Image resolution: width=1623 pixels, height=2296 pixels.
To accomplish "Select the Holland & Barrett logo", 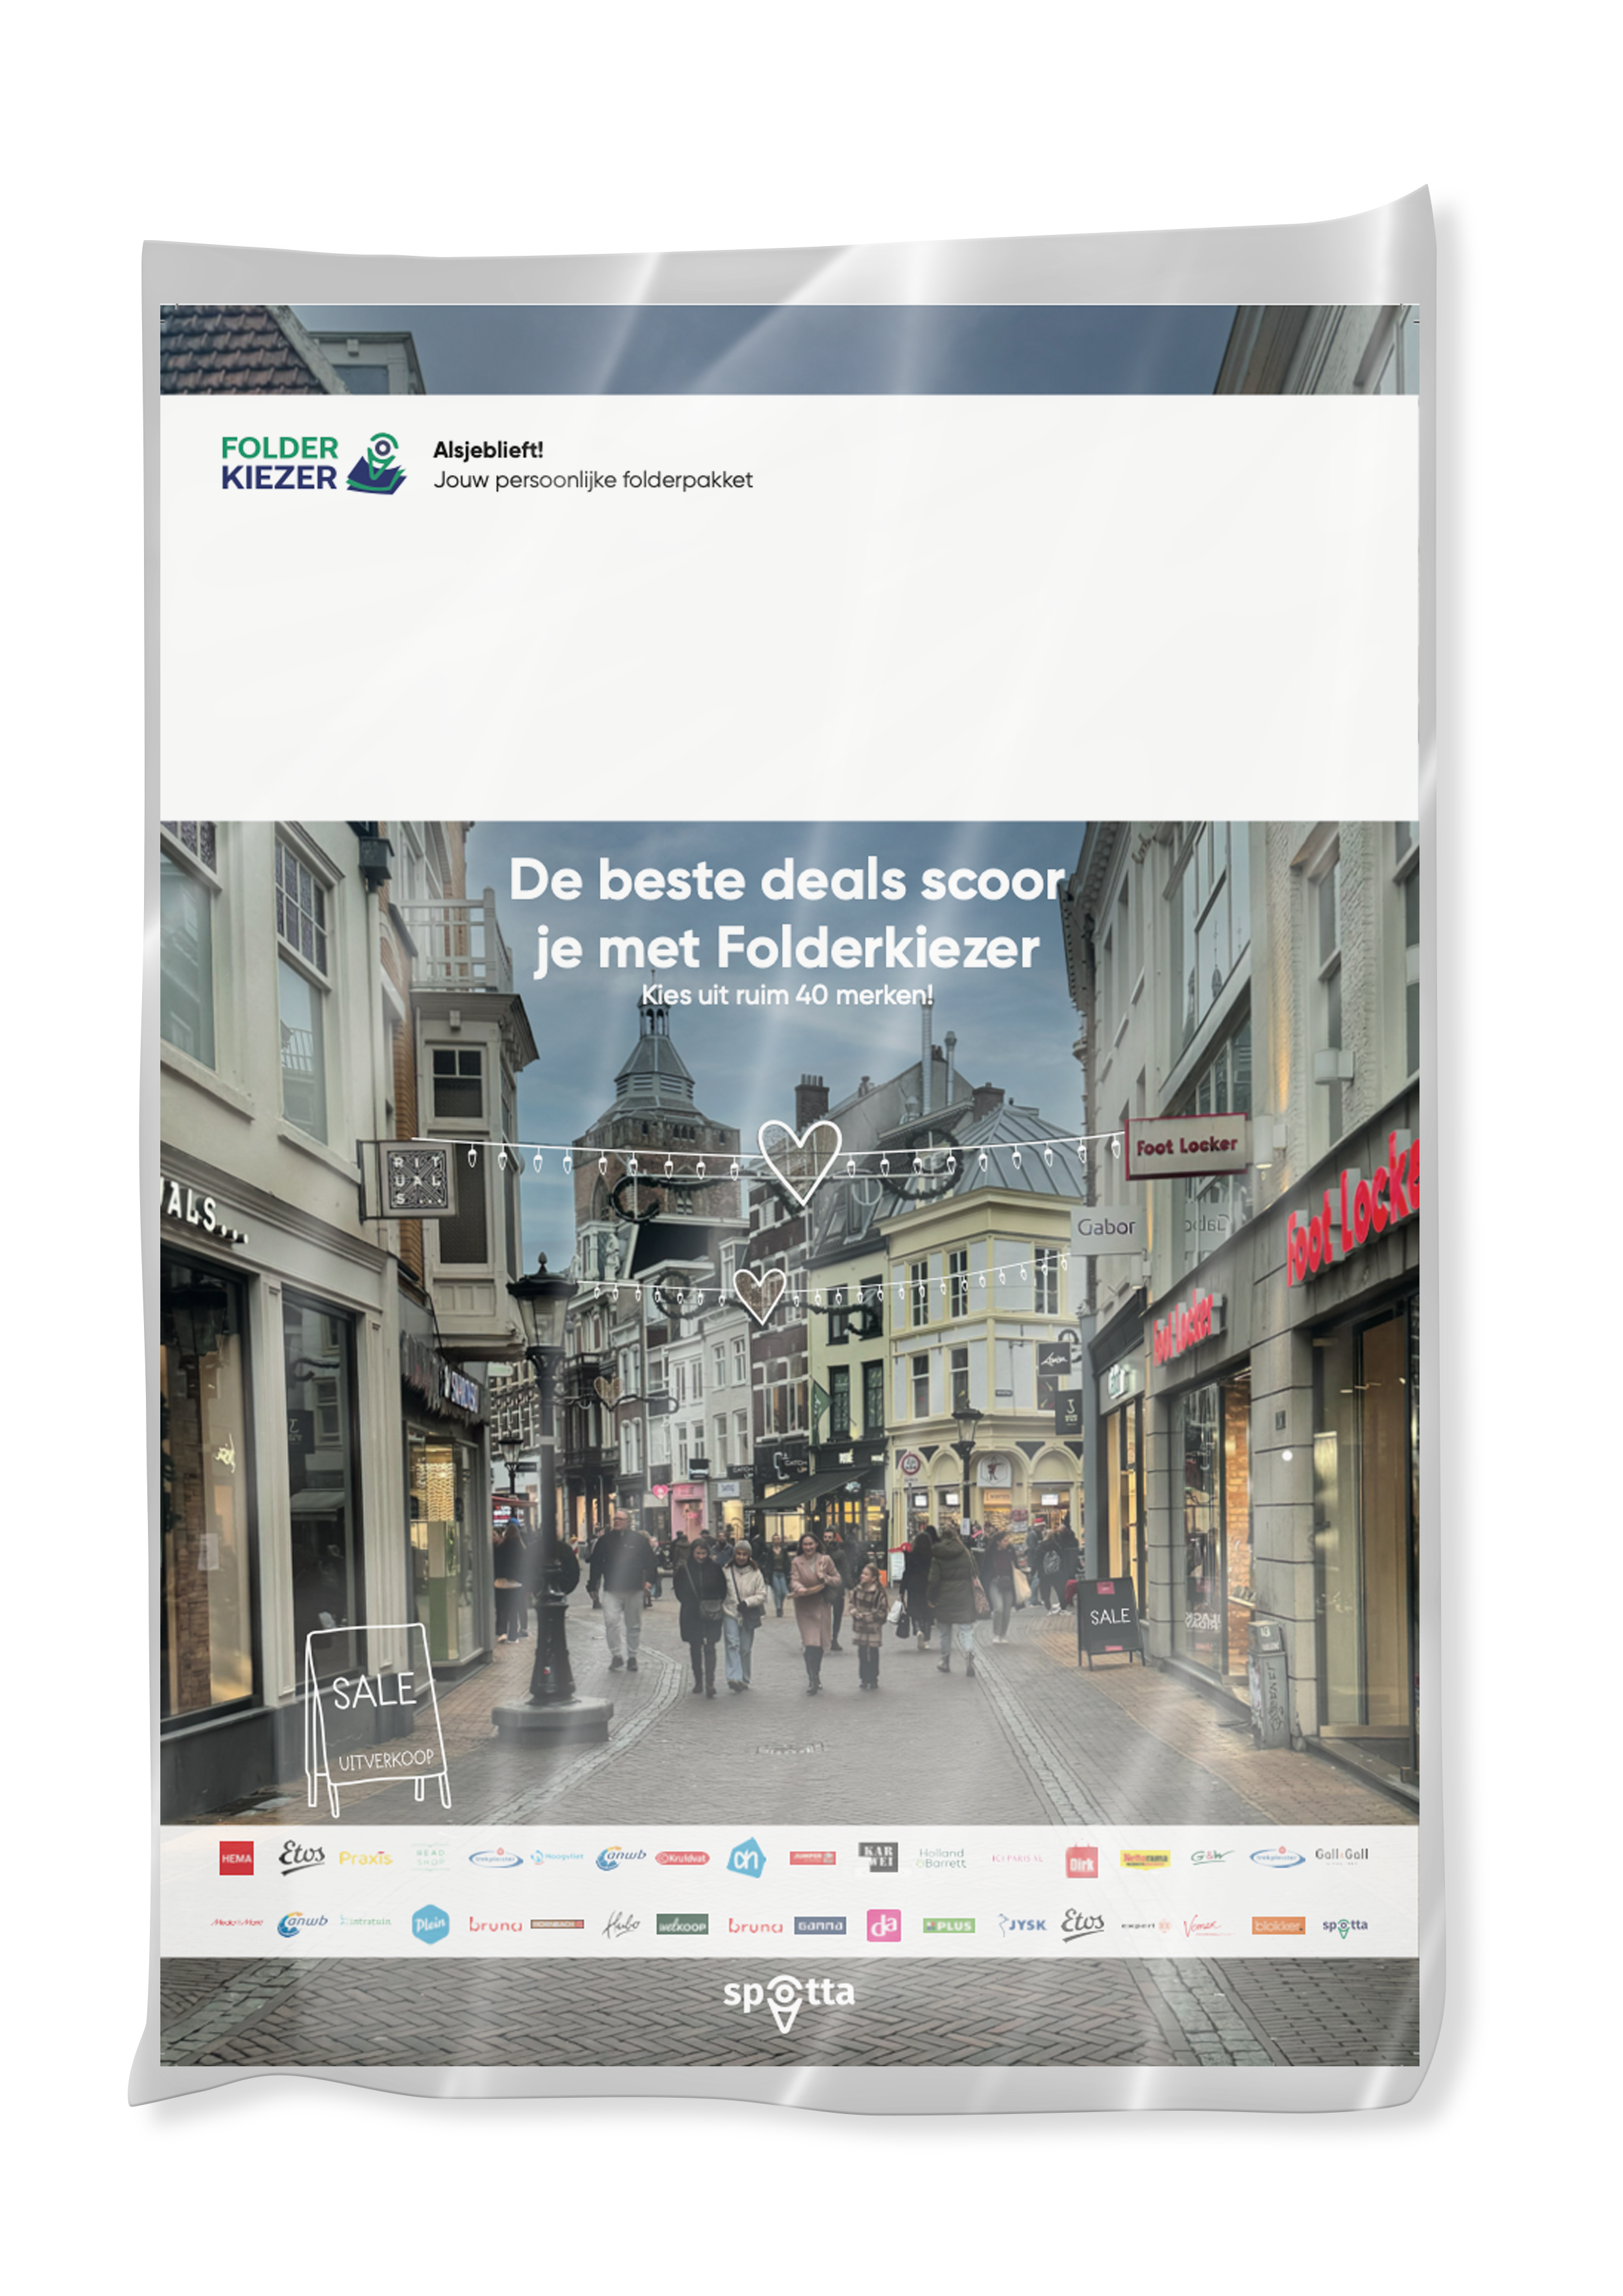I will [942, 1858].
